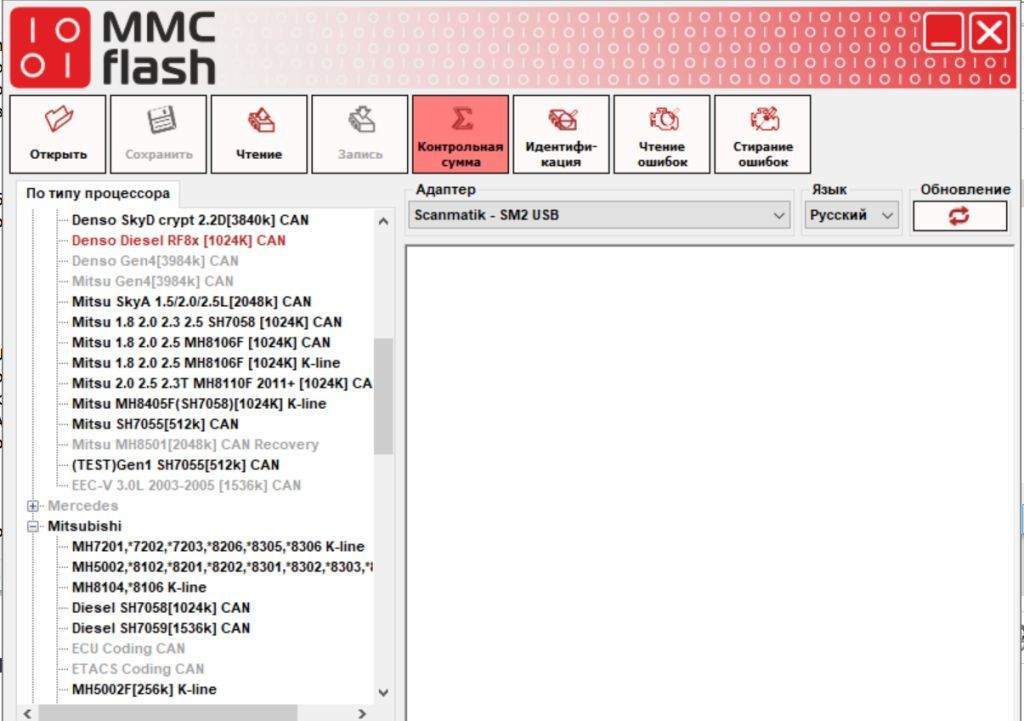This screenshot has height=721, width=1024.
Task: Collapse the Mitsubishi tree node
Action: pyautogui.click(x=33, y=526)
